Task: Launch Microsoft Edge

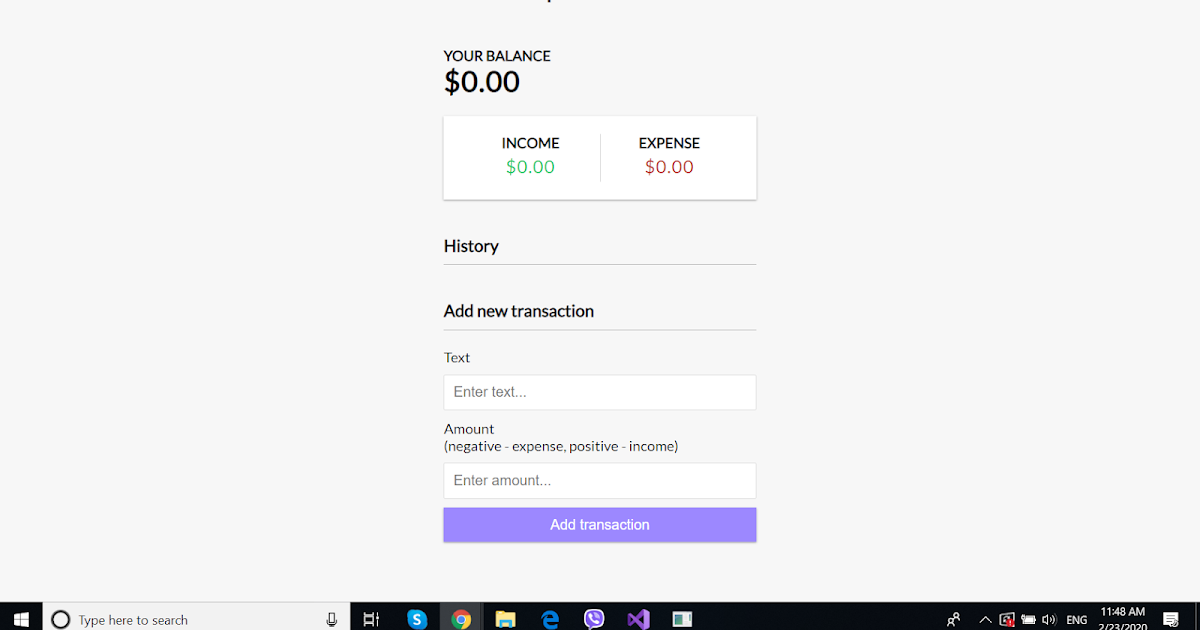Action: click(x=549, y=618)
